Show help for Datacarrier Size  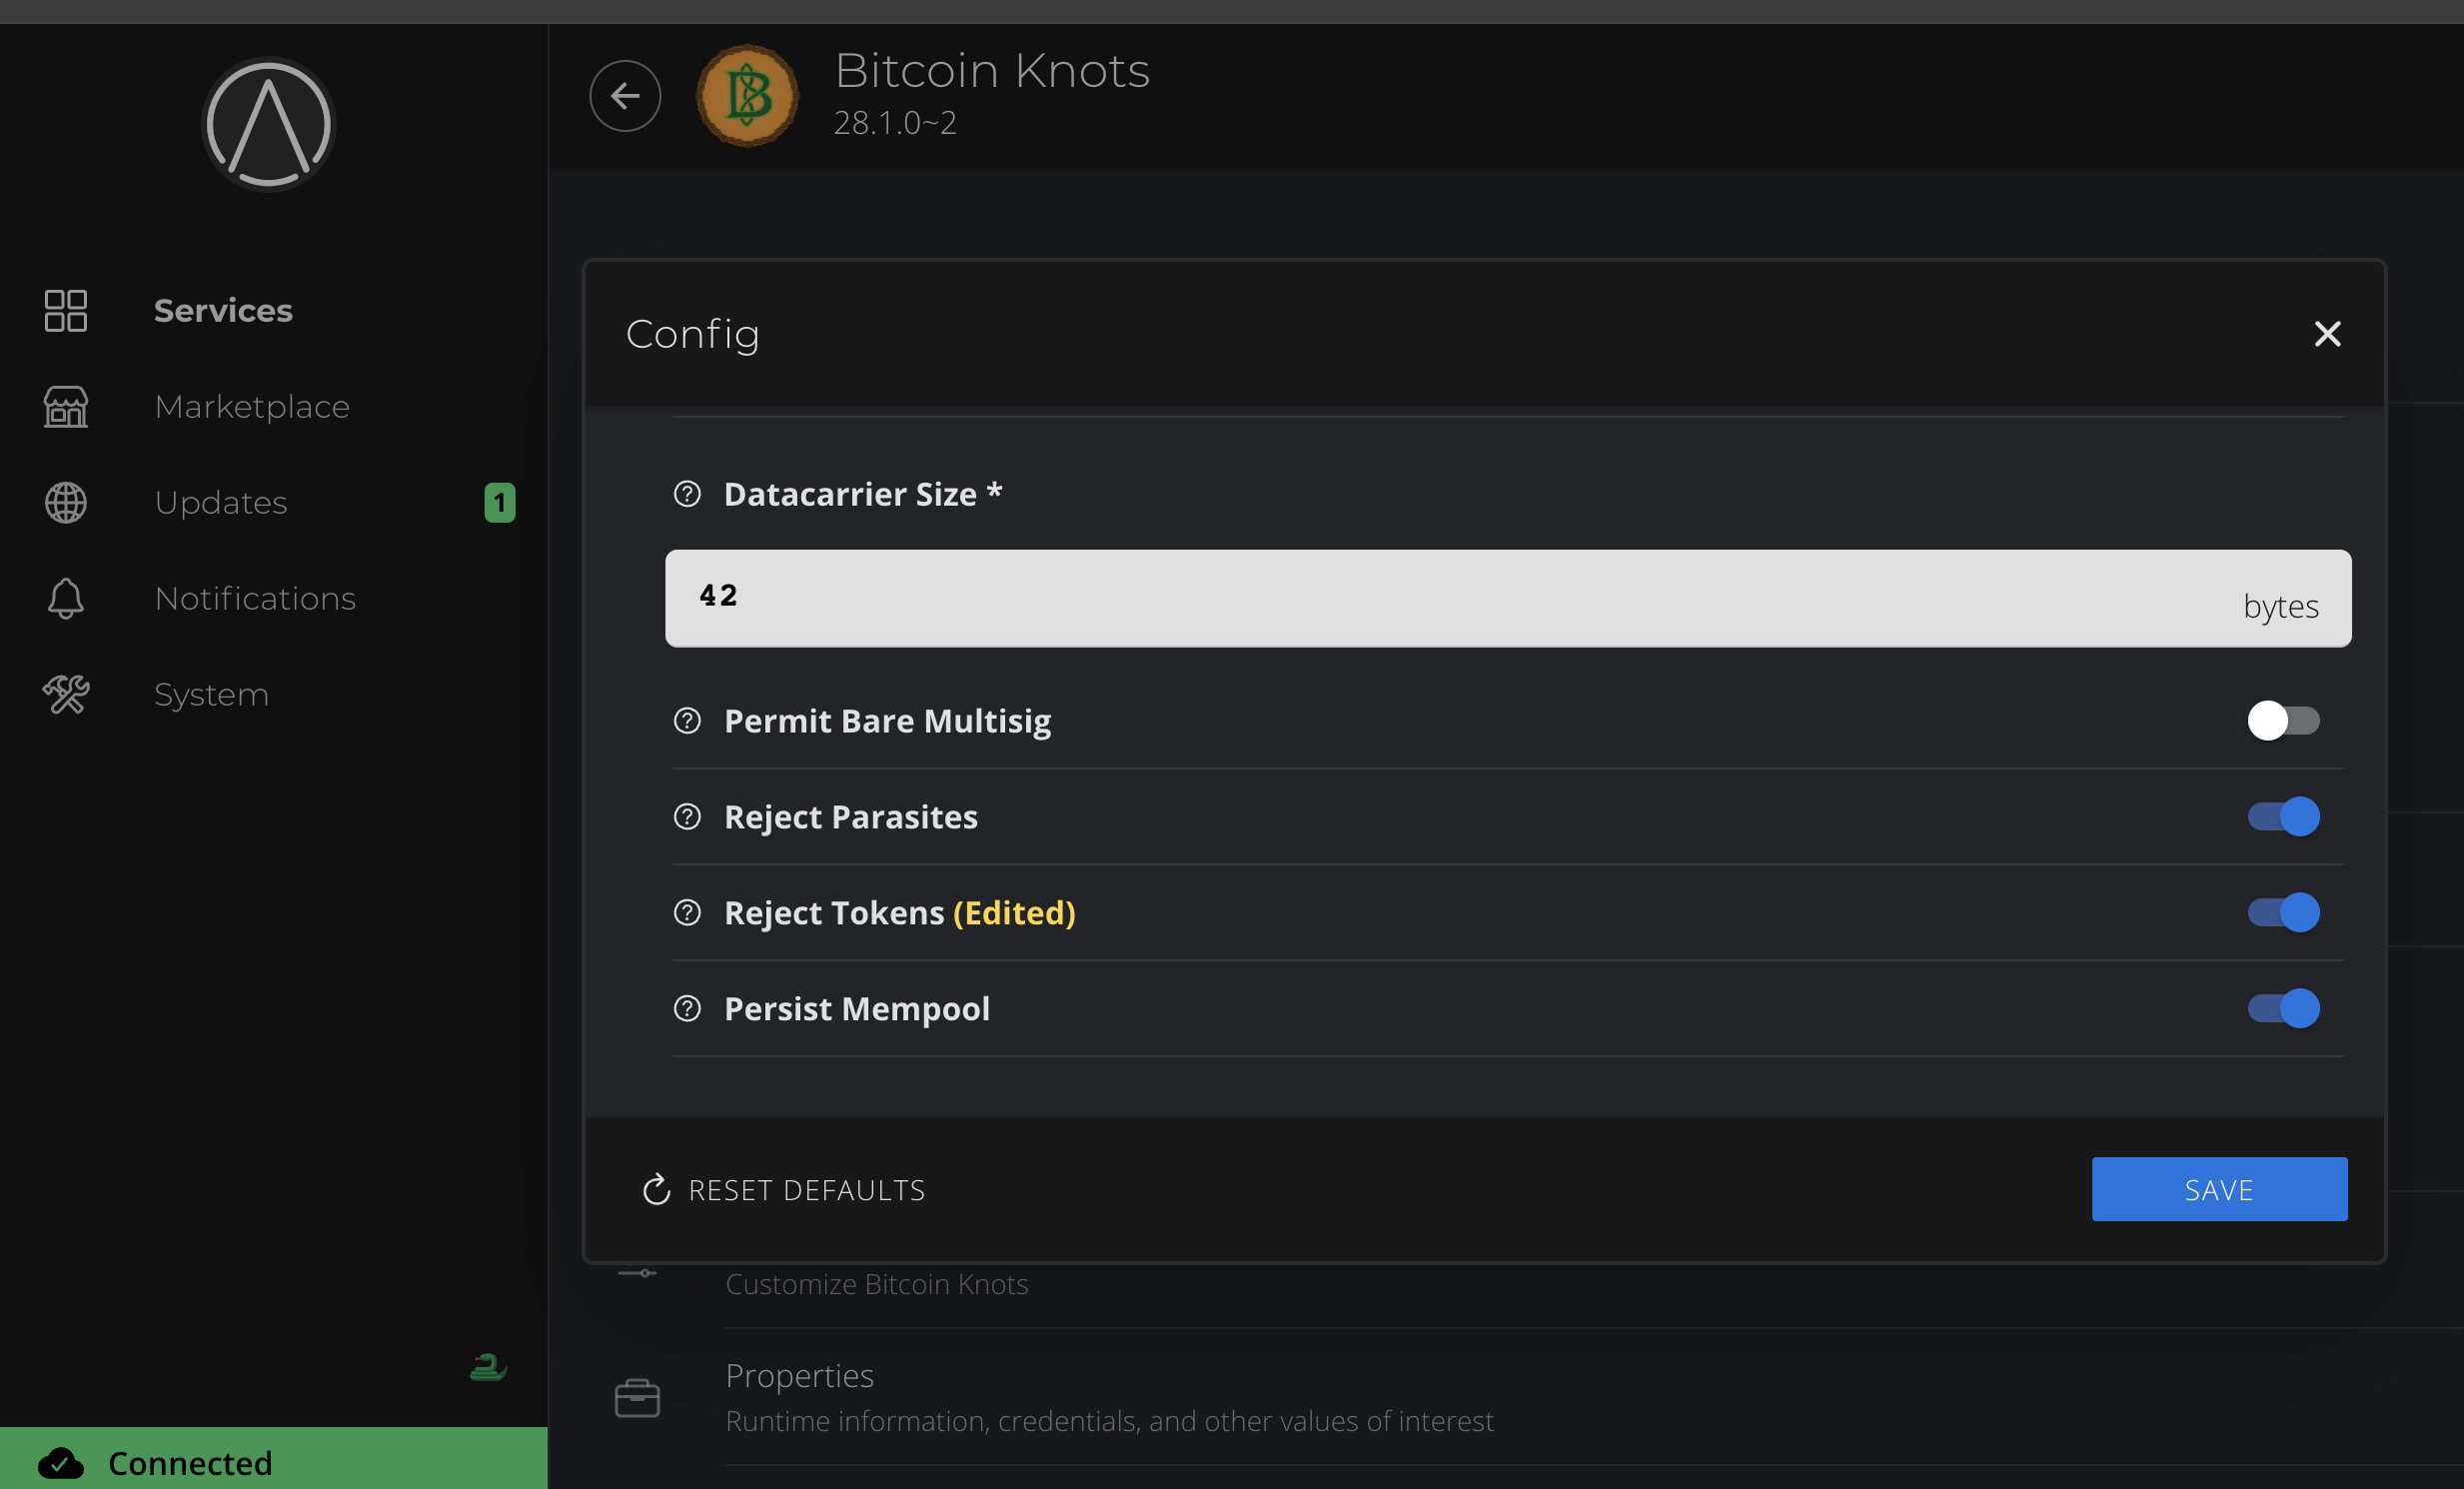tap(687, 494)
